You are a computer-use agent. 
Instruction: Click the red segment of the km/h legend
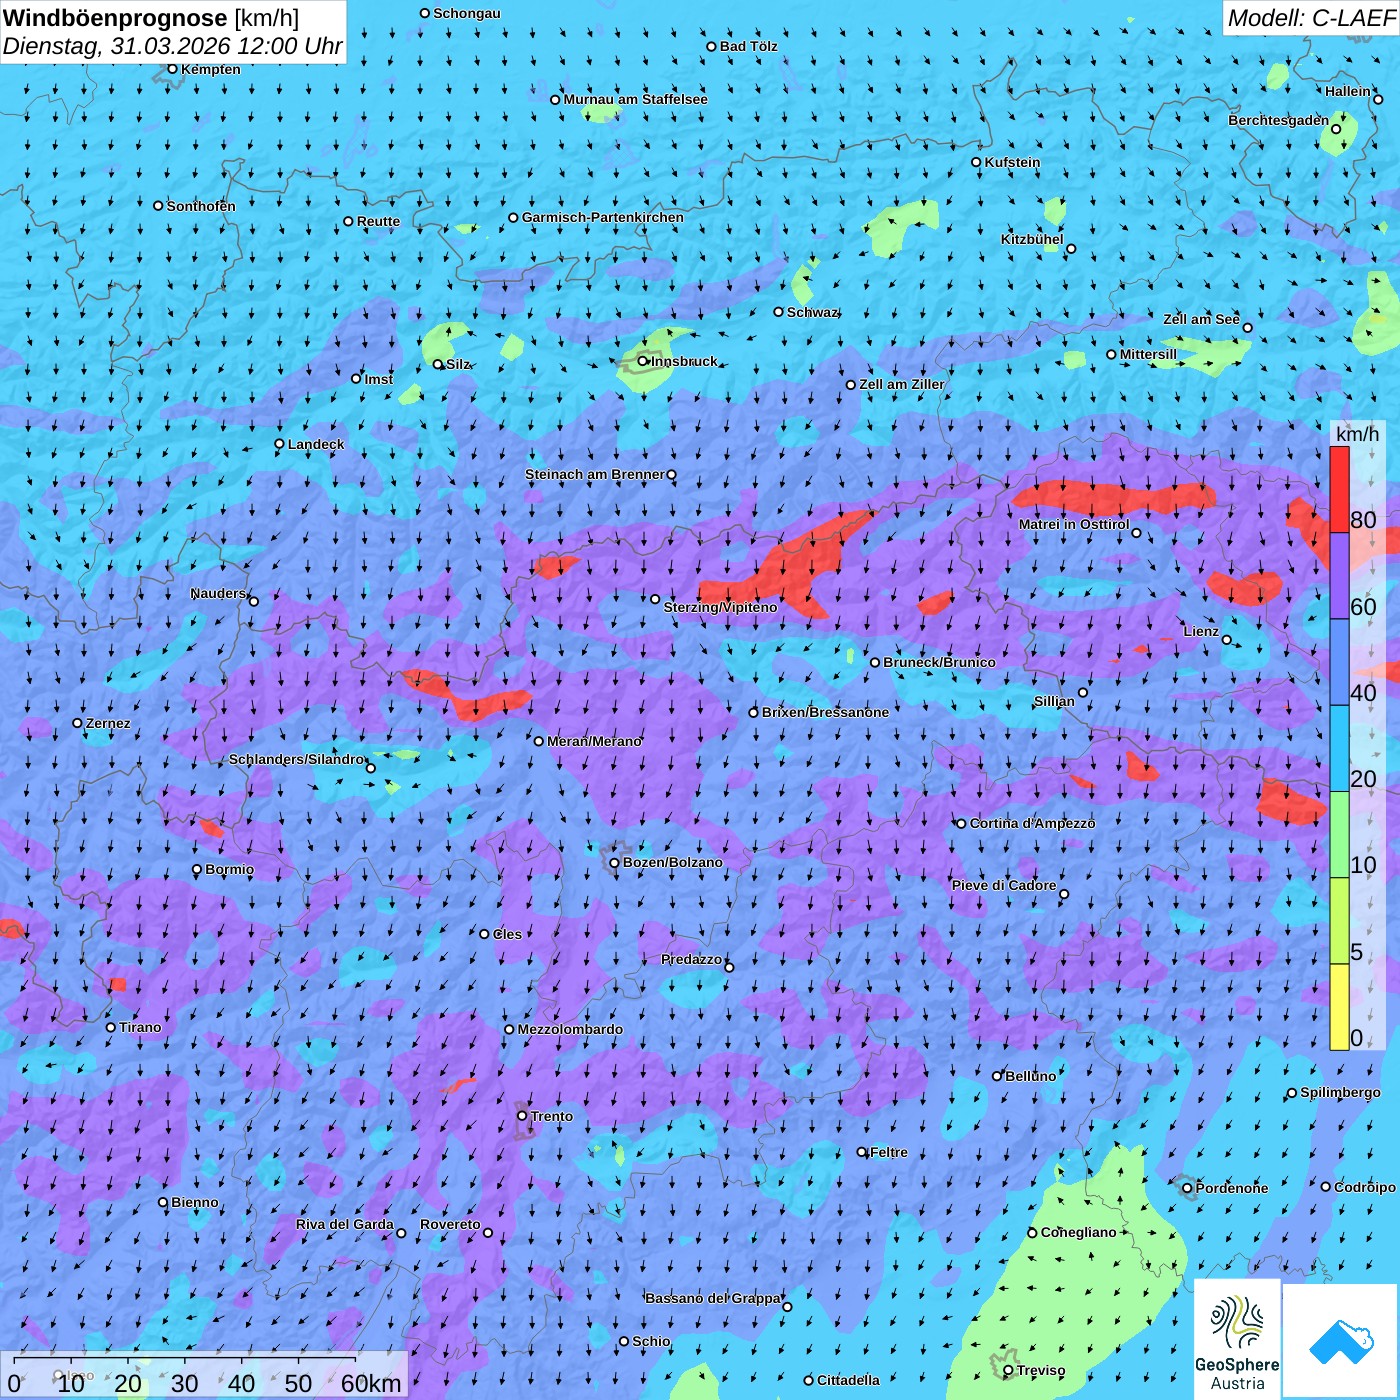point(1339,489)
